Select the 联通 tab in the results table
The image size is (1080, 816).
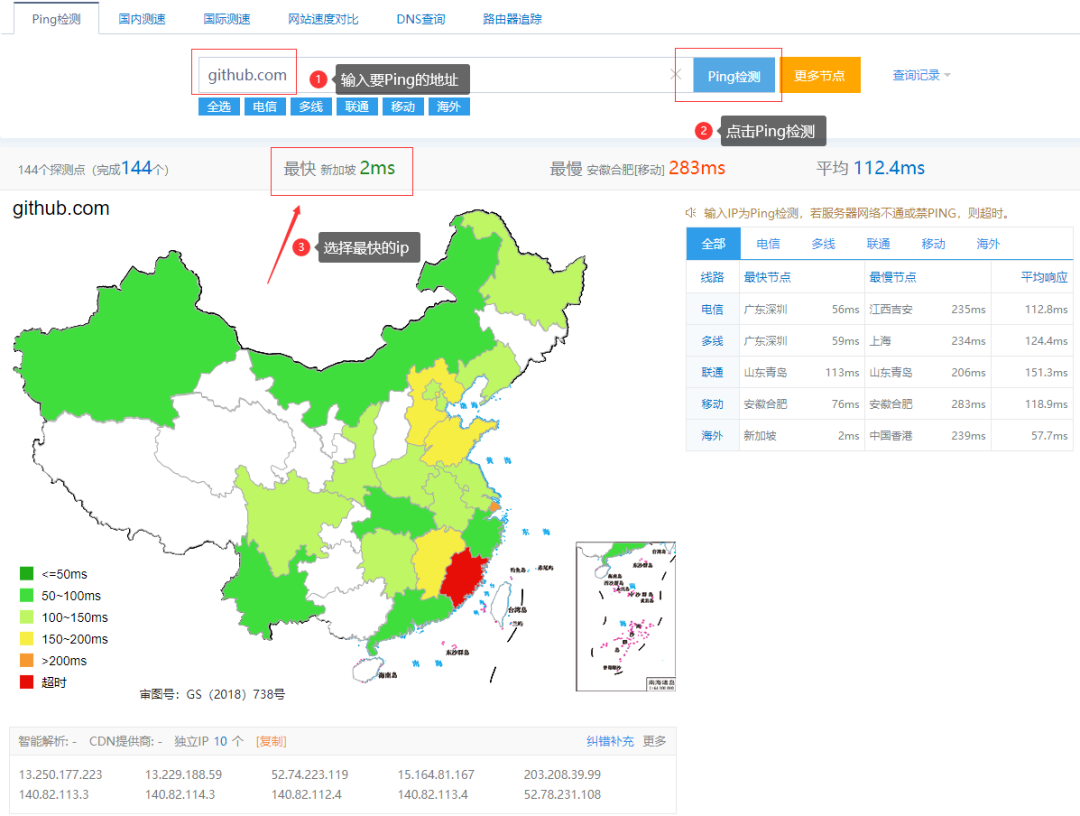click(878, 243)
